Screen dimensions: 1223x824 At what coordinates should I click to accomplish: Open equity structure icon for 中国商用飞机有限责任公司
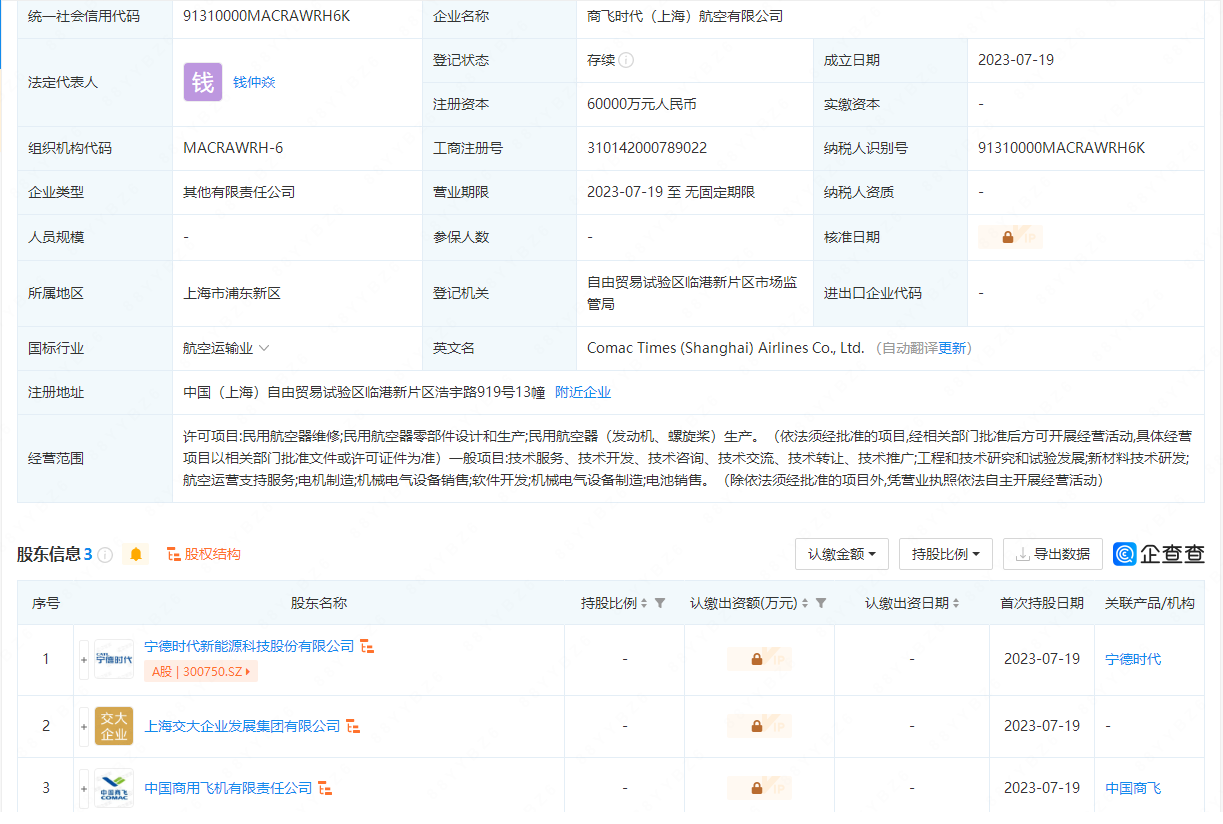pyautogui.click(x=325, y=788)
